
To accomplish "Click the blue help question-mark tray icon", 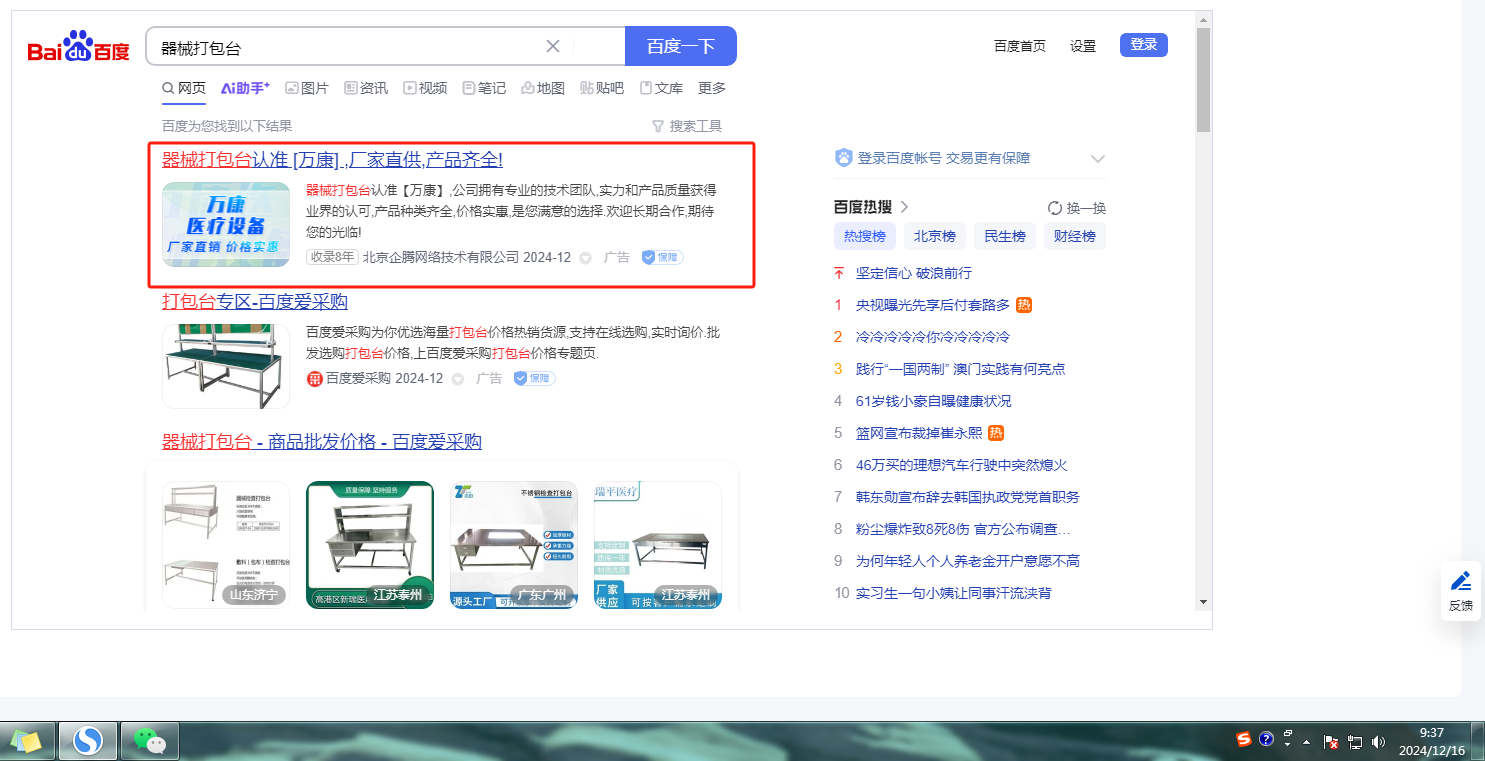I will [1266, 740].
